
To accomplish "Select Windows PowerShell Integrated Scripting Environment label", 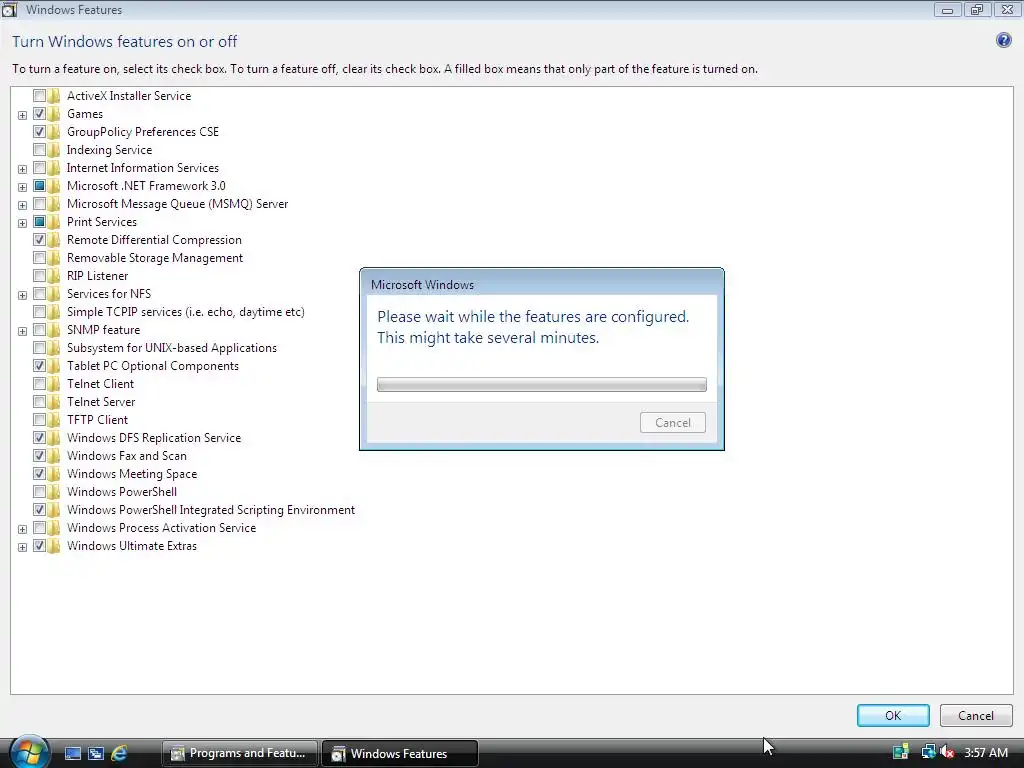I will coord(211,510).
